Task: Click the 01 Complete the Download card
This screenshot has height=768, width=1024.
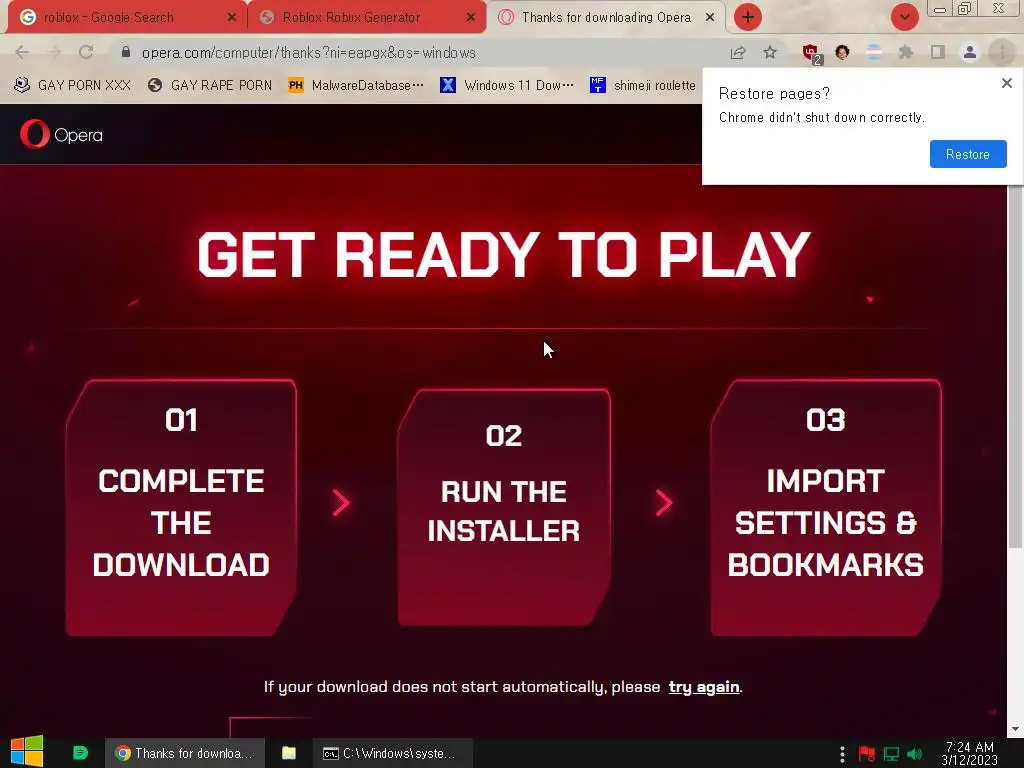Action: (182, 507)
